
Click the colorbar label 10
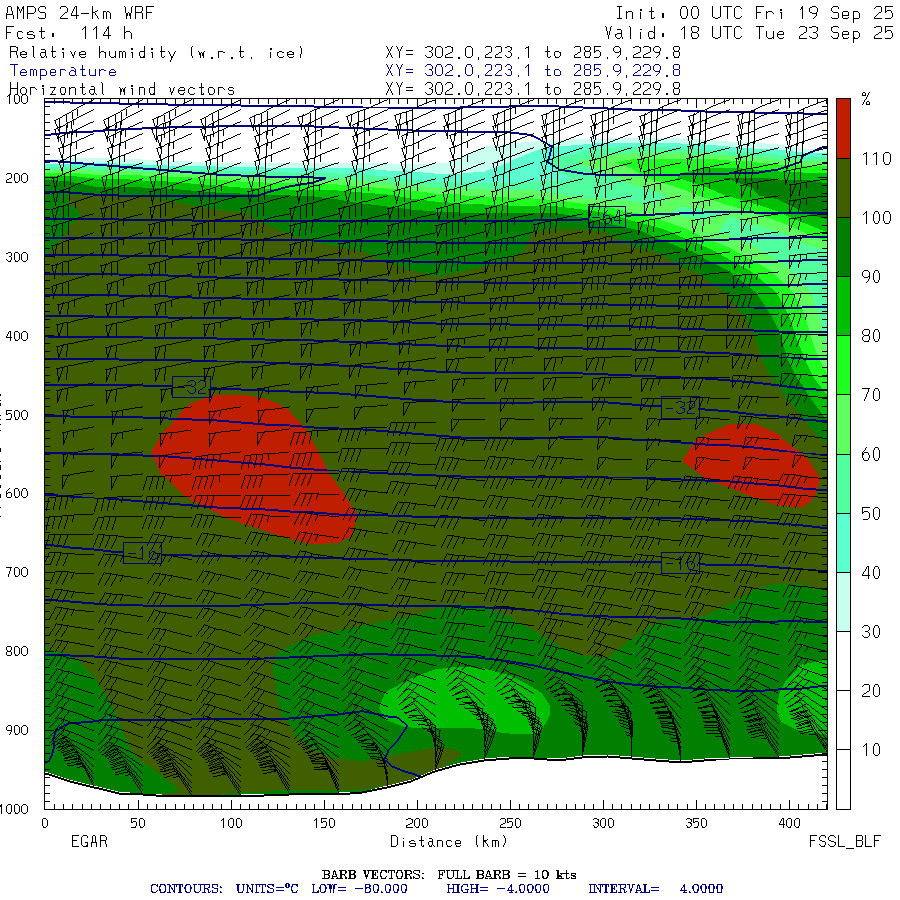(x=871, y=750)
